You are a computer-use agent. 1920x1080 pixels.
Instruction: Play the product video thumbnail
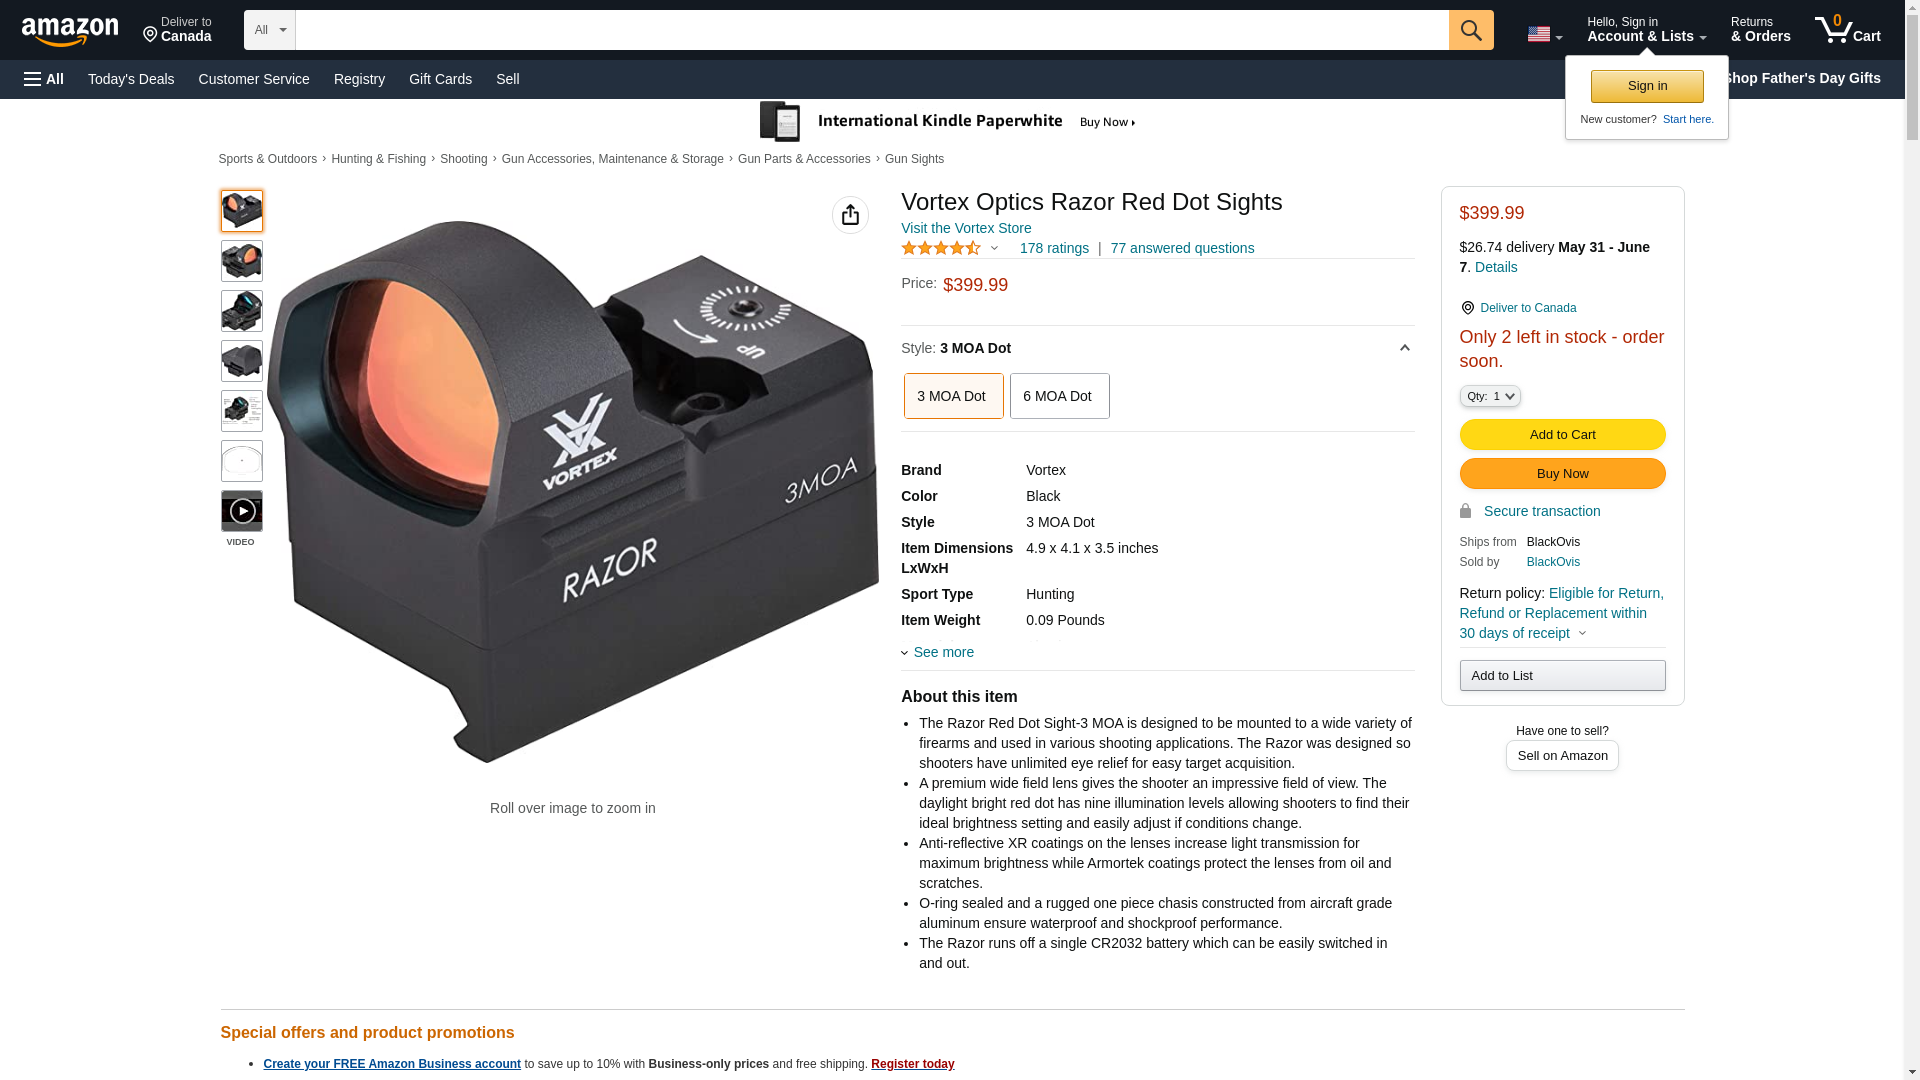click(242, 511)
